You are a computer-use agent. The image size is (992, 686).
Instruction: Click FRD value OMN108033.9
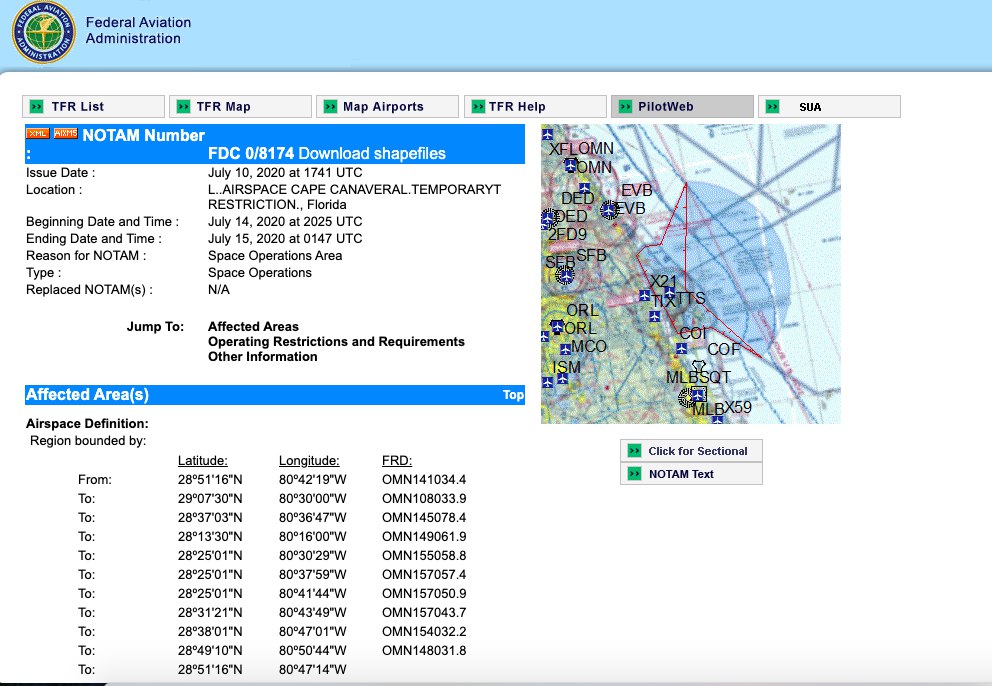tap(424, 499)
